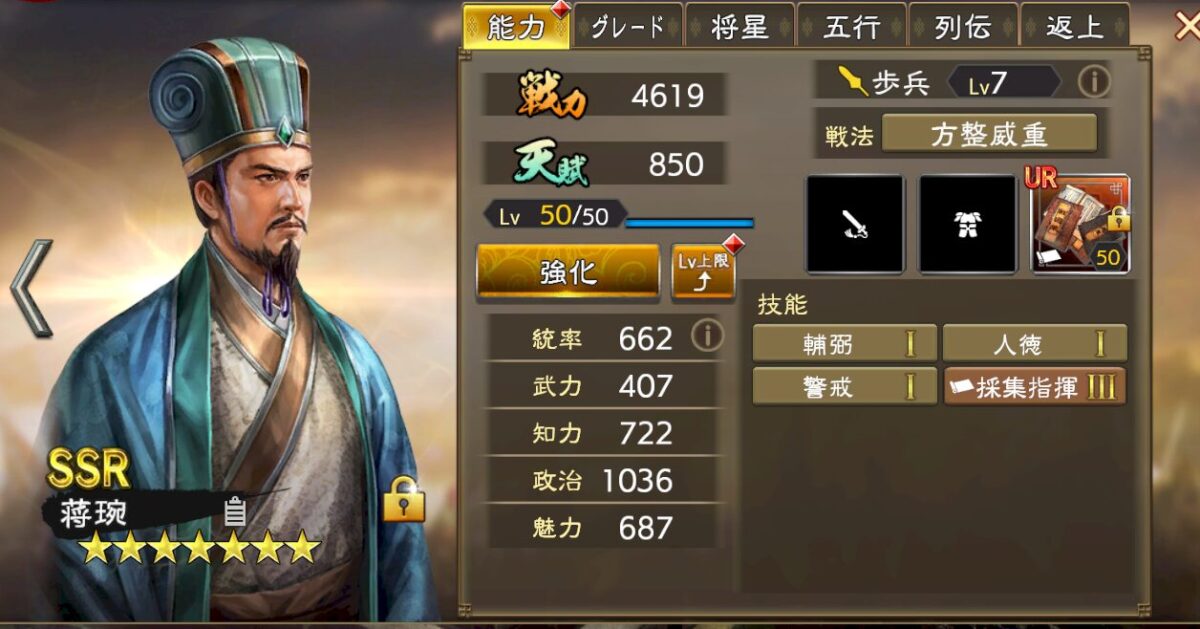Select the 五行 tab
Viewport: 1200px width, 629px height.
pyautogui.click(x=852, y=26)
